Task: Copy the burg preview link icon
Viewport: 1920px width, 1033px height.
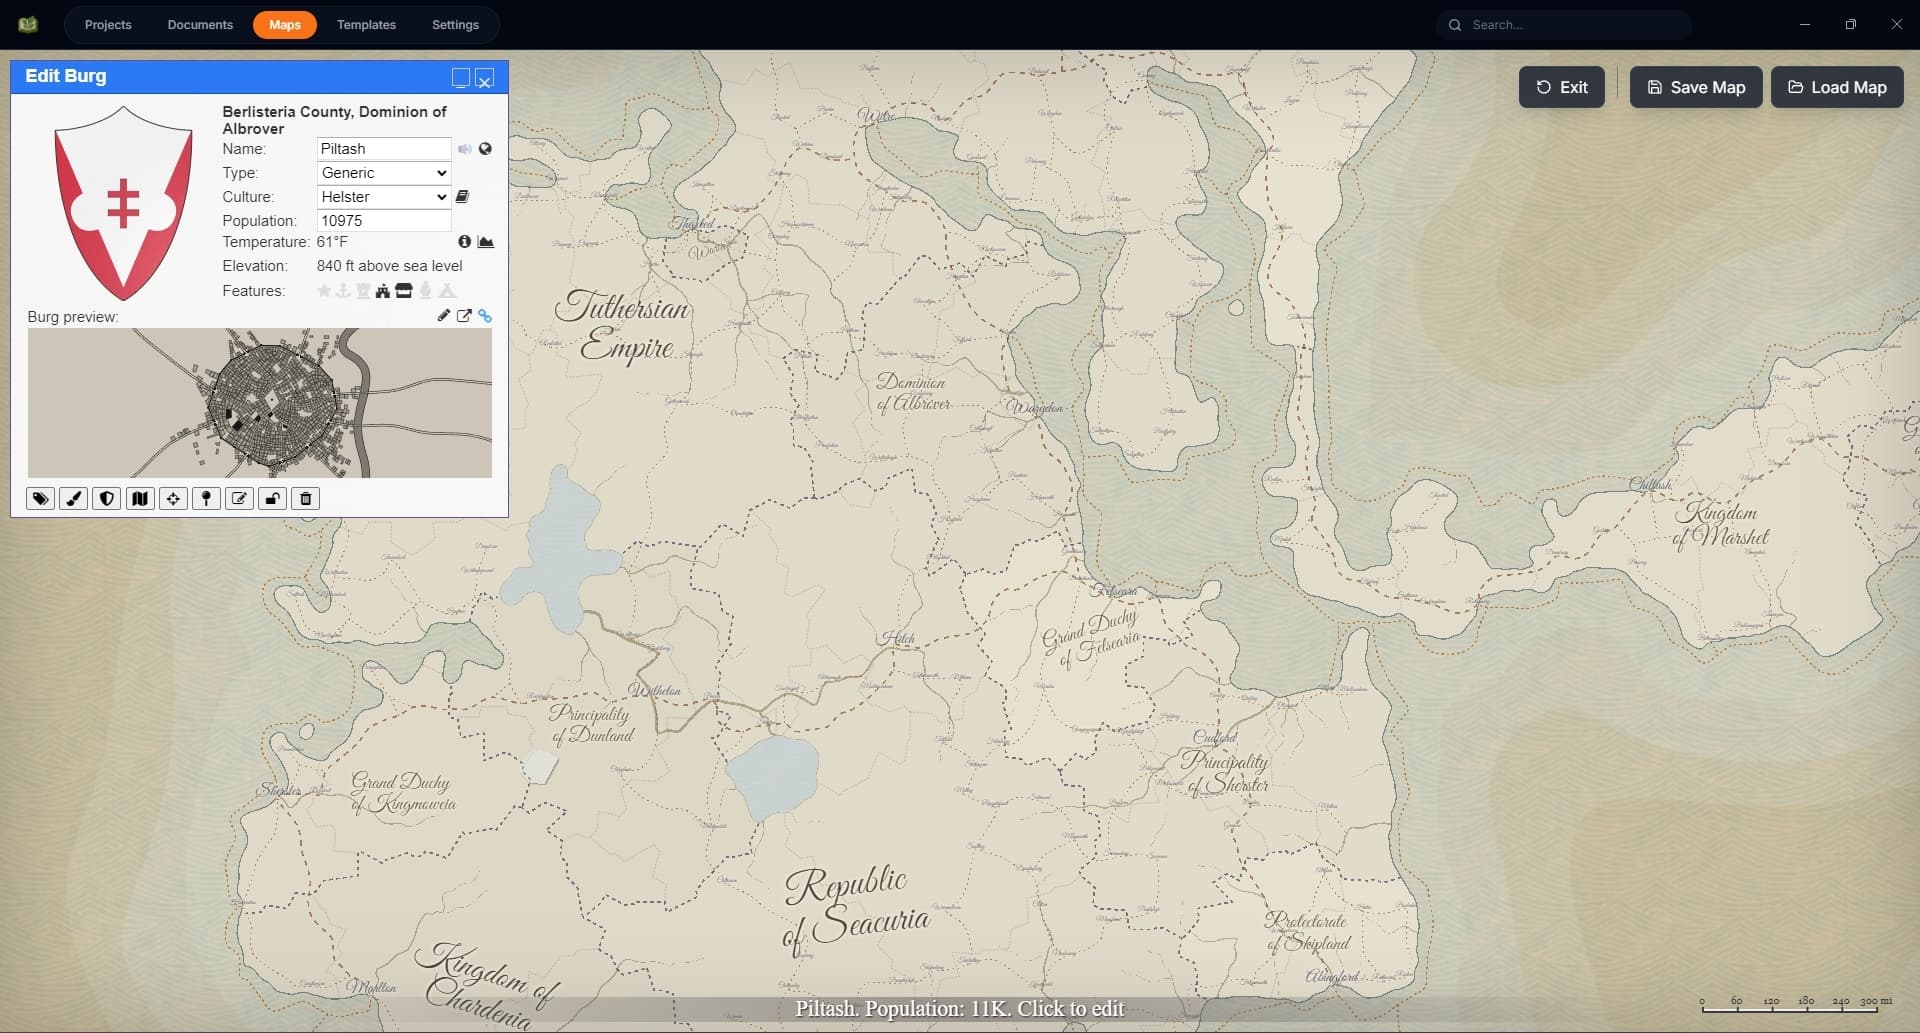Action: tap(486, 316)
